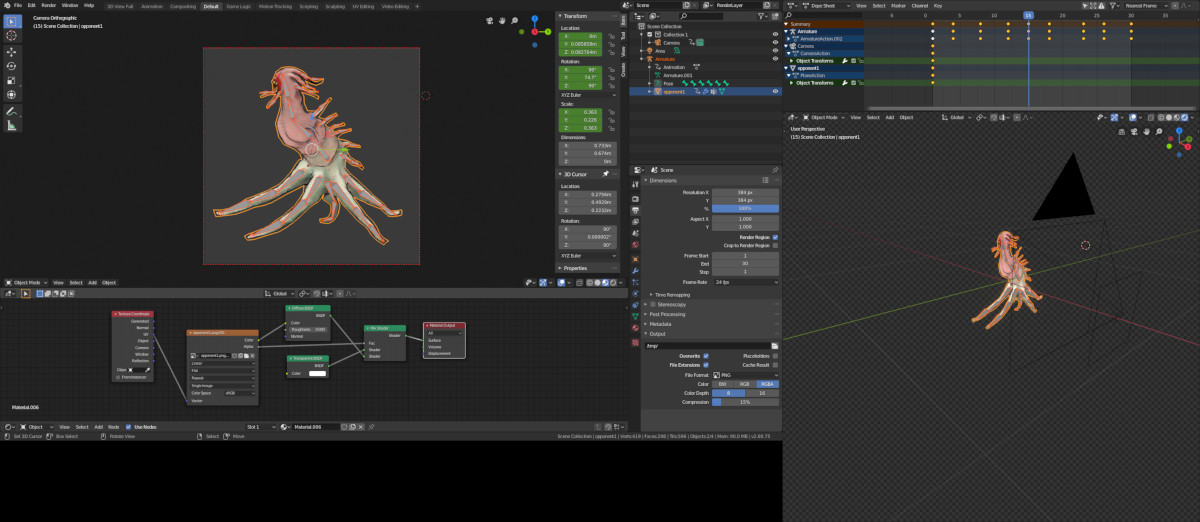Screen dimensions: 1200x522
Task: Switch to the Compositing workspace tab
Action: point(183,5)
